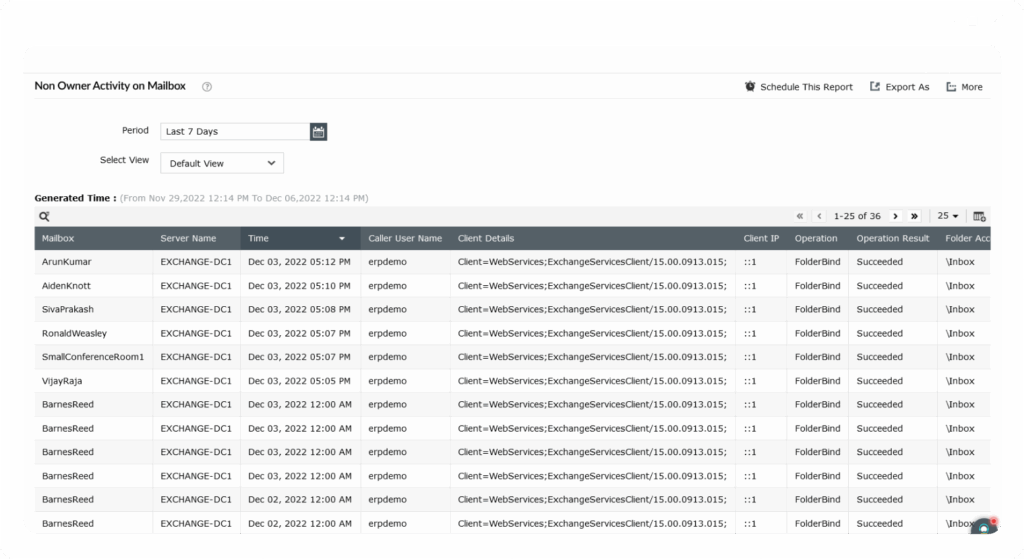Jump to last page of results
This screenshot has height=559, width=1024.
[x=914, y=216]
